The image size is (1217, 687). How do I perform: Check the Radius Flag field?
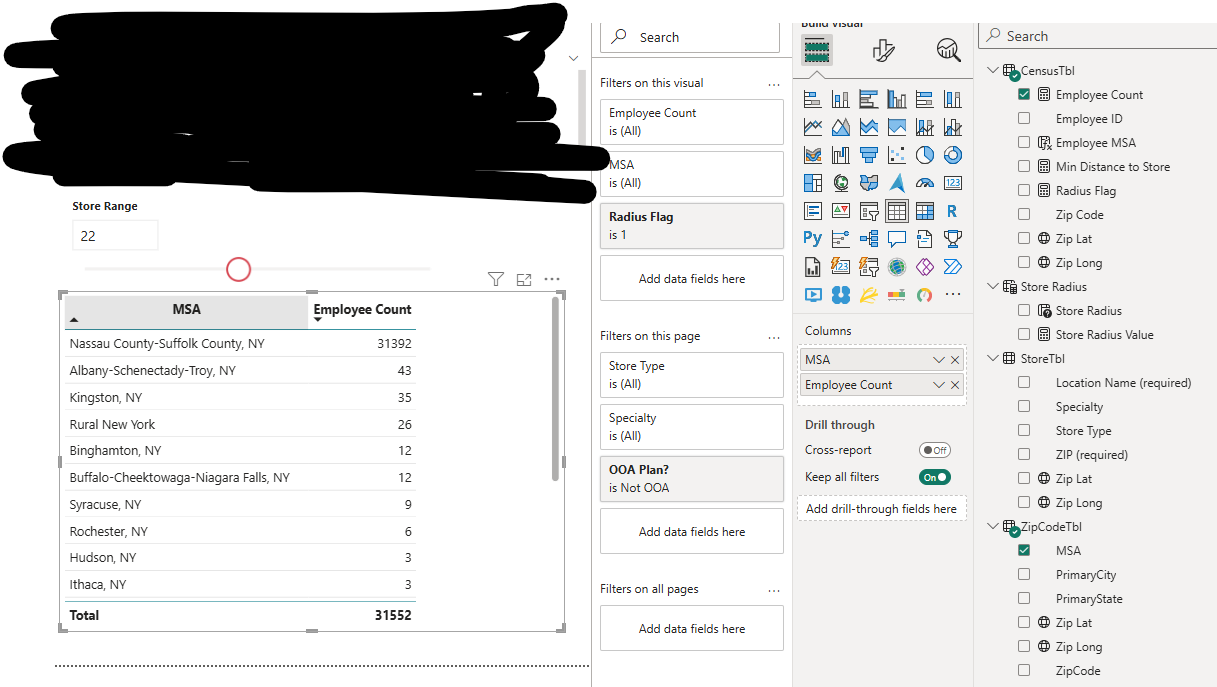point(1024,191)
